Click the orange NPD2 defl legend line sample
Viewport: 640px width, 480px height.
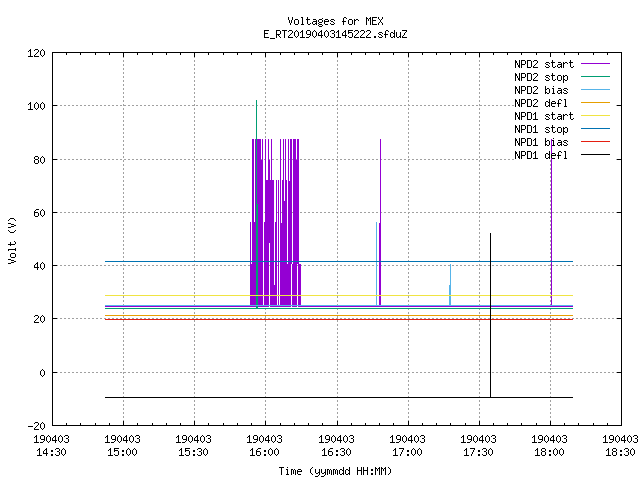pyautogui.click(x=595, y=102)
